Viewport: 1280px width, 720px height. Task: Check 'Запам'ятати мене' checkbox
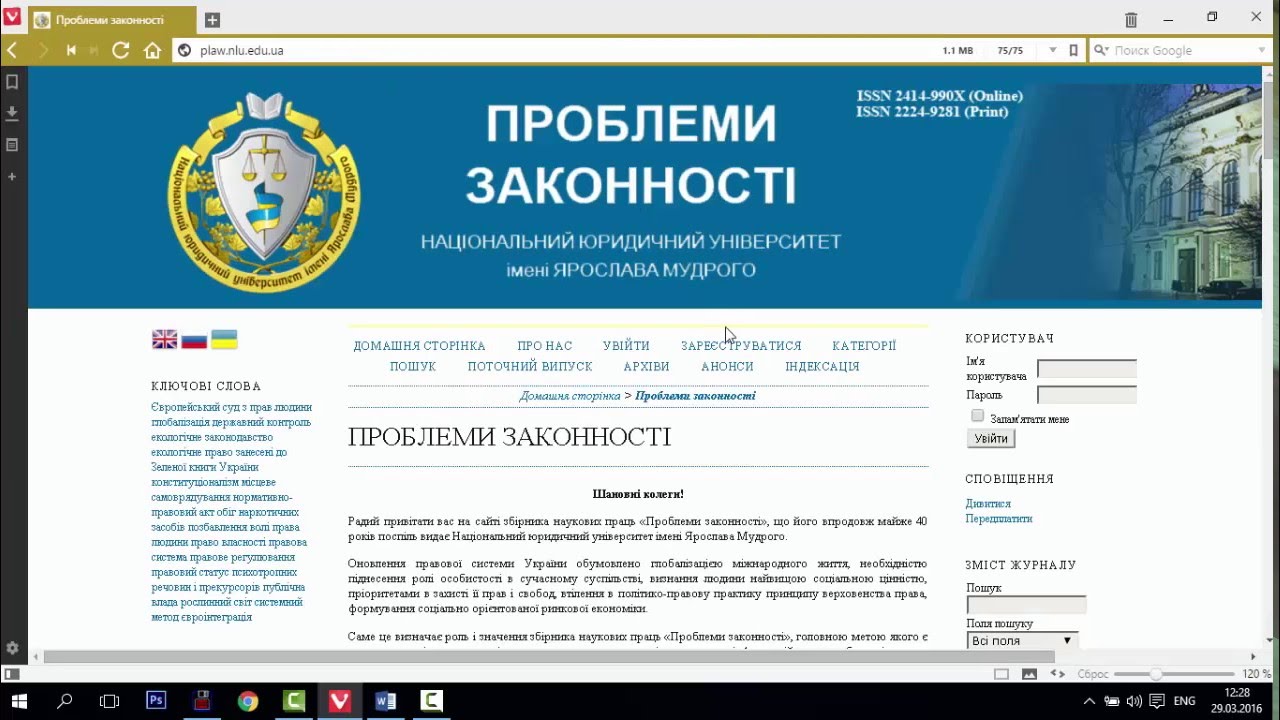tap(977, 416)
